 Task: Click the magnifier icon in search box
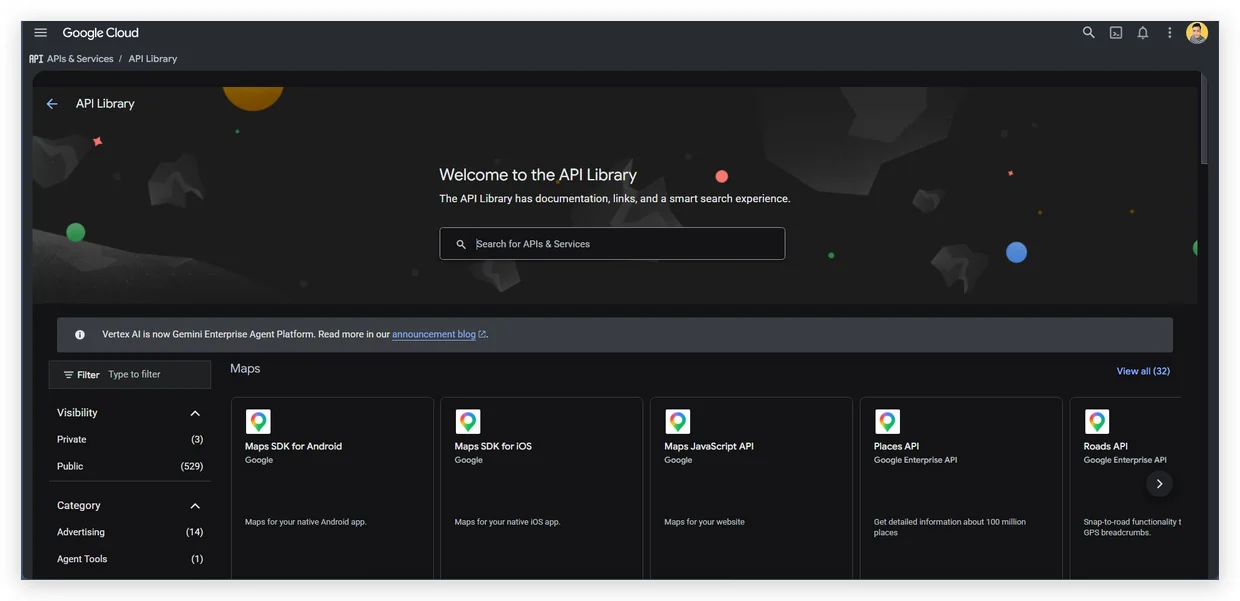coord(461,244)
